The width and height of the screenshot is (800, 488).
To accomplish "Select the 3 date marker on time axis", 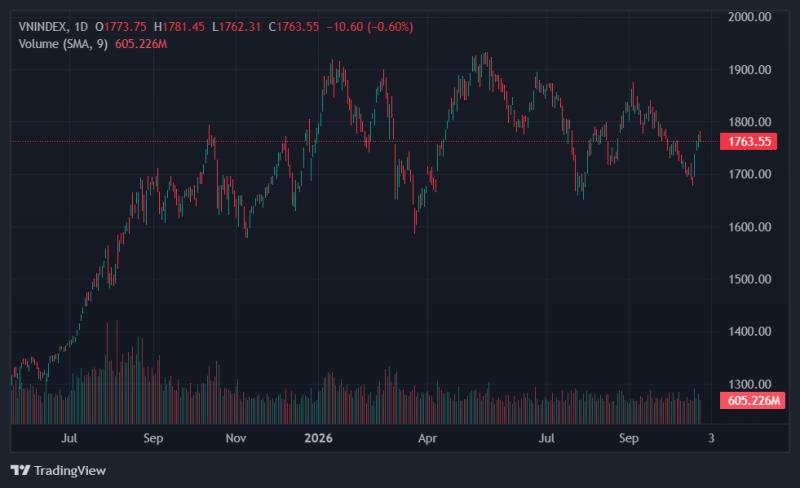I will click(x=711, y=438).
